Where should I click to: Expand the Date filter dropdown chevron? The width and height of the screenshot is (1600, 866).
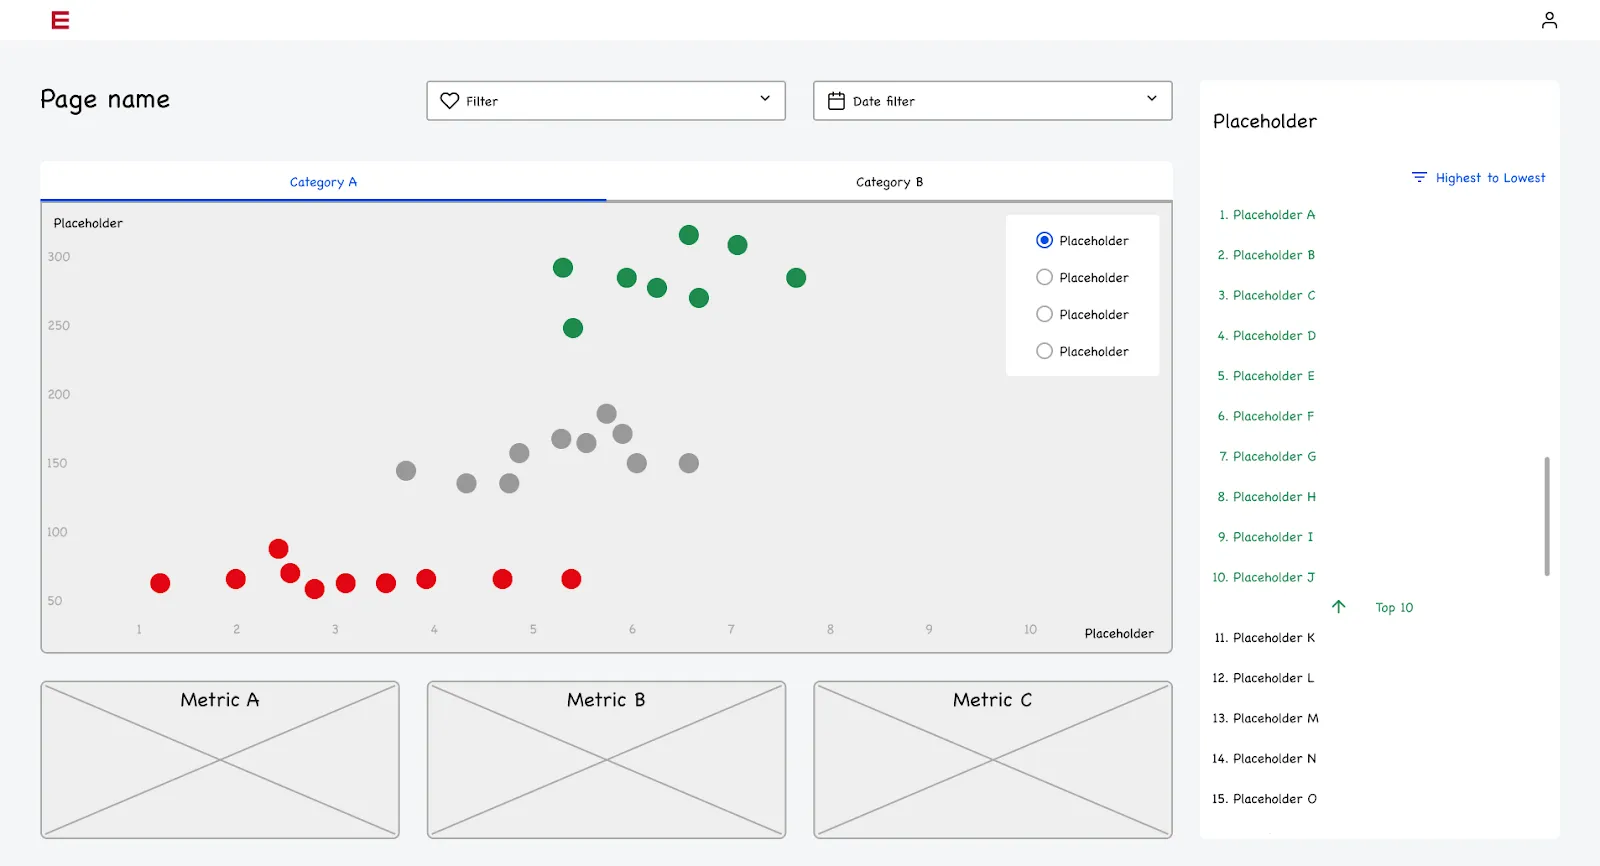click(x=1152, y=99)
